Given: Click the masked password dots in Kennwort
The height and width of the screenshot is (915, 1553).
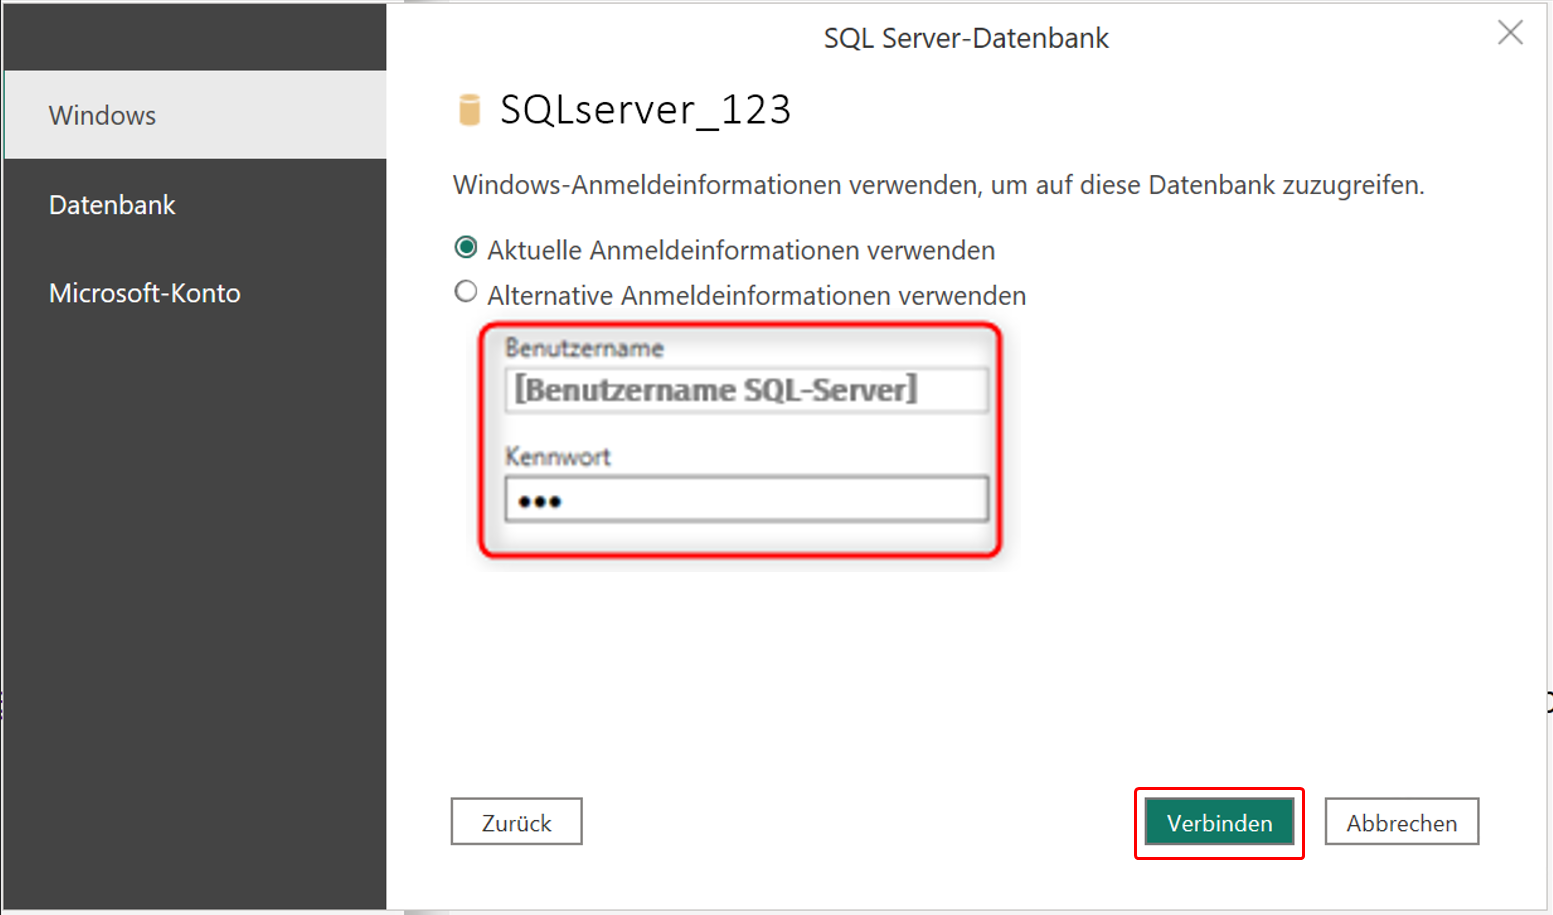Looking at the screenshot, I should pos(540,501).
